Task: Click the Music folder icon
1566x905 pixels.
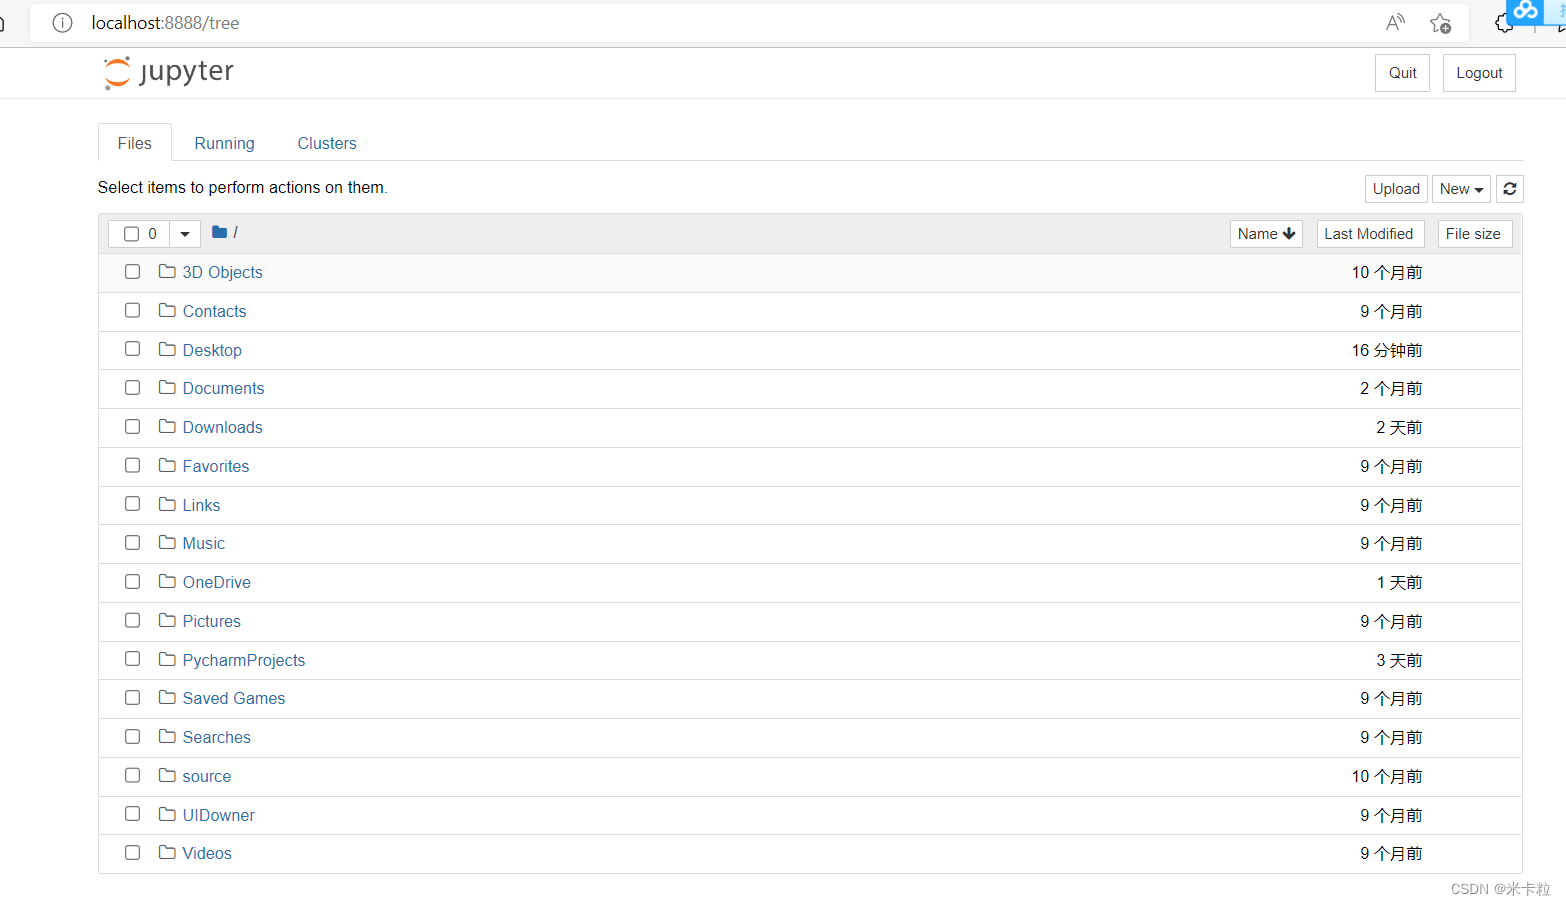Action: pos(167,542)
